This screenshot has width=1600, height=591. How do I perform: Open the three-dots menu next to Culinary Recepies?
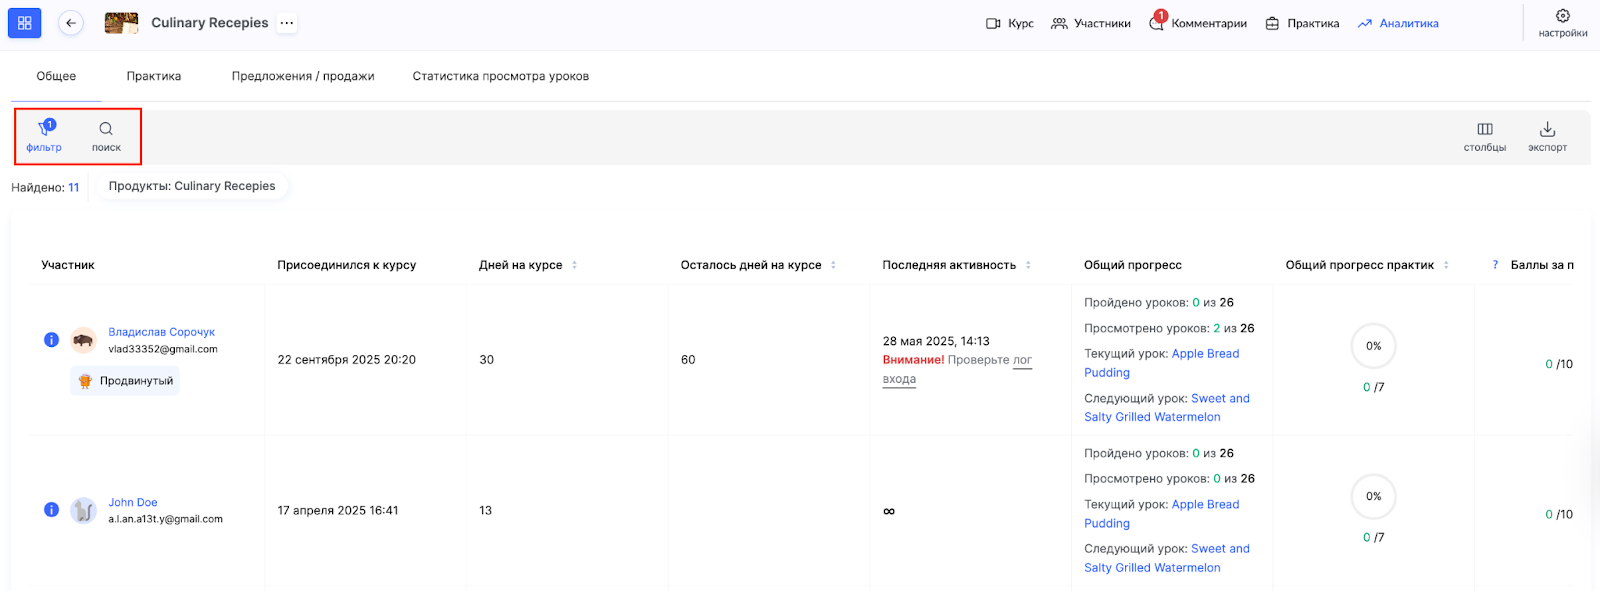(287, 23)
